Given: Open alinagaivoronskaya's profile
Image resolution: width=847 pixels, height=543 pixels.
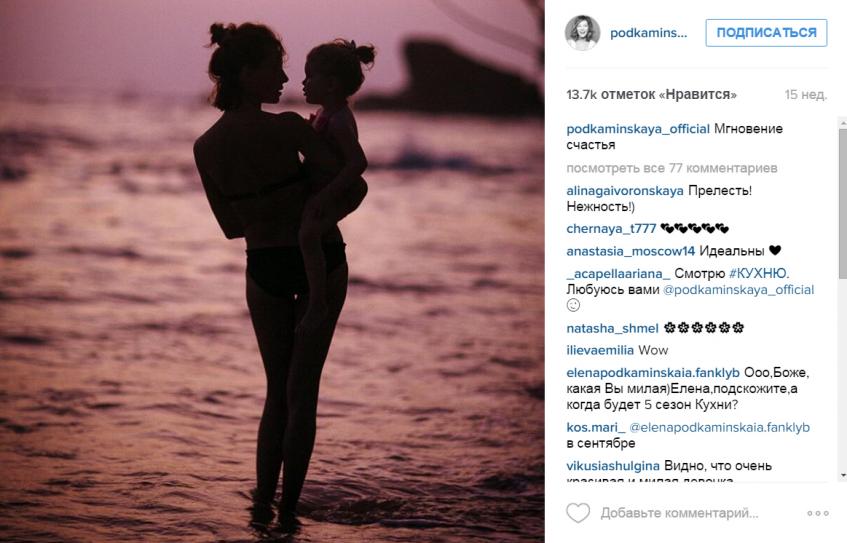Looking at the screenshot, I should coord(625,191).
